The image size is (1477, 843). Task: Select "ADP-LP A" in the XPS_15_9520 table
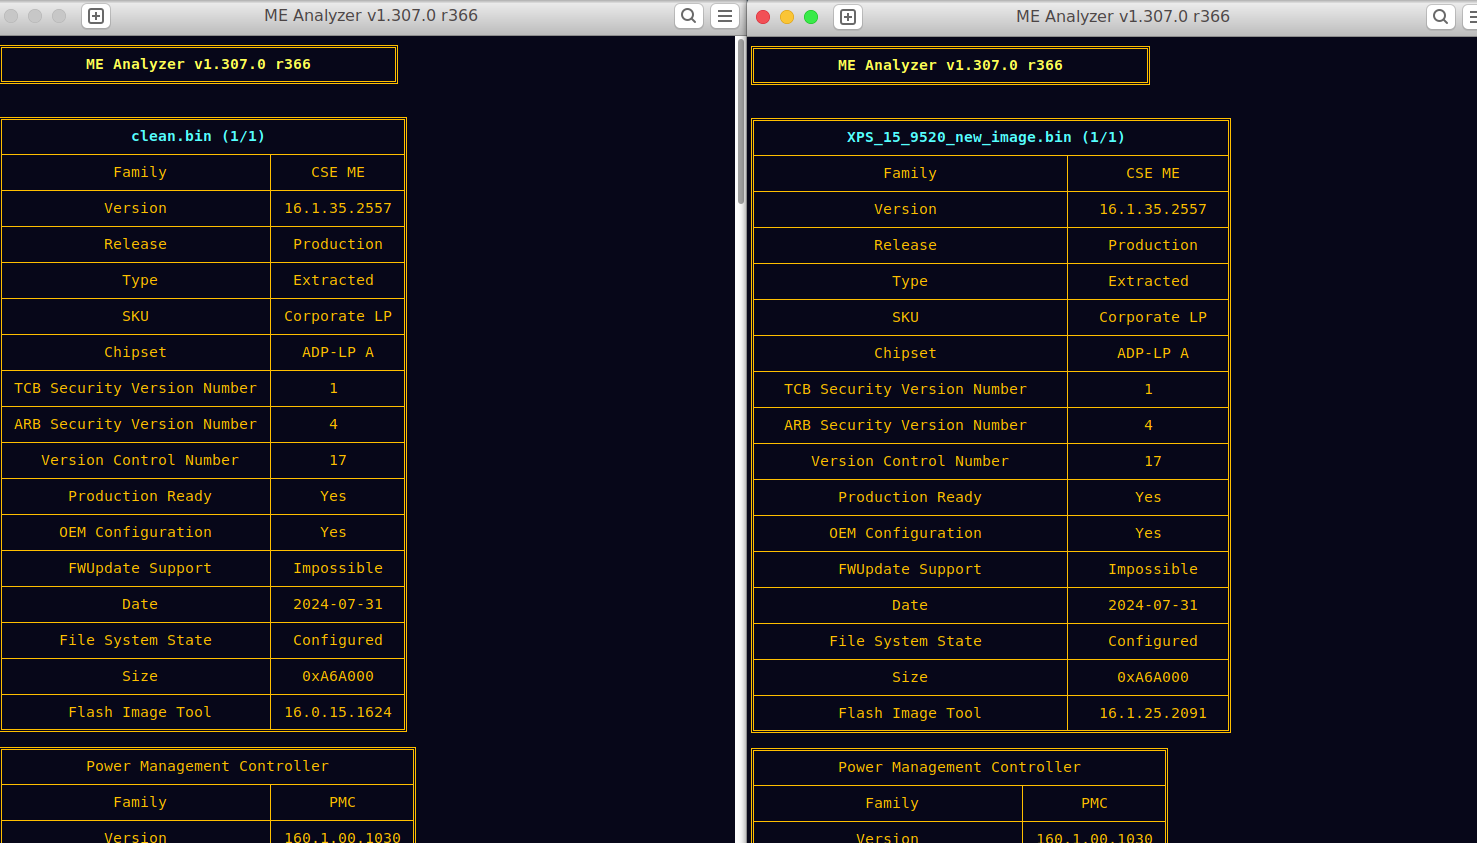[1153, 353]
